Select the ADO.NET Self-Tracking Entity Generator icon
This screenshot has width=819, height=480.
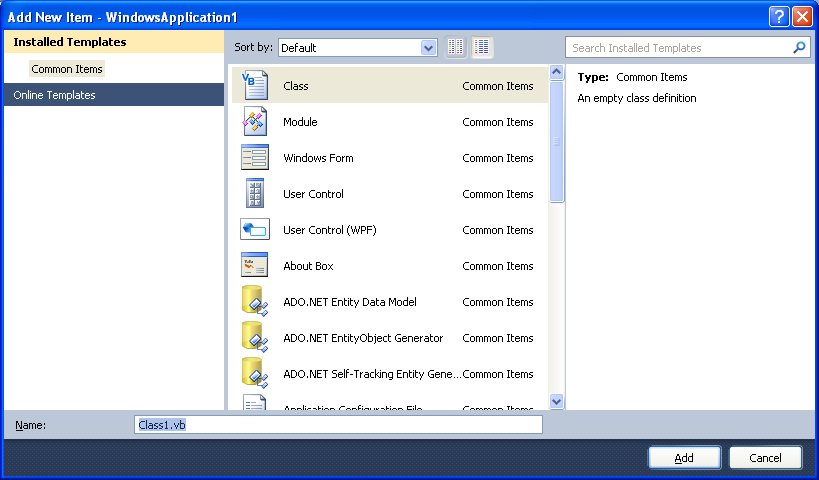(255, 373)
